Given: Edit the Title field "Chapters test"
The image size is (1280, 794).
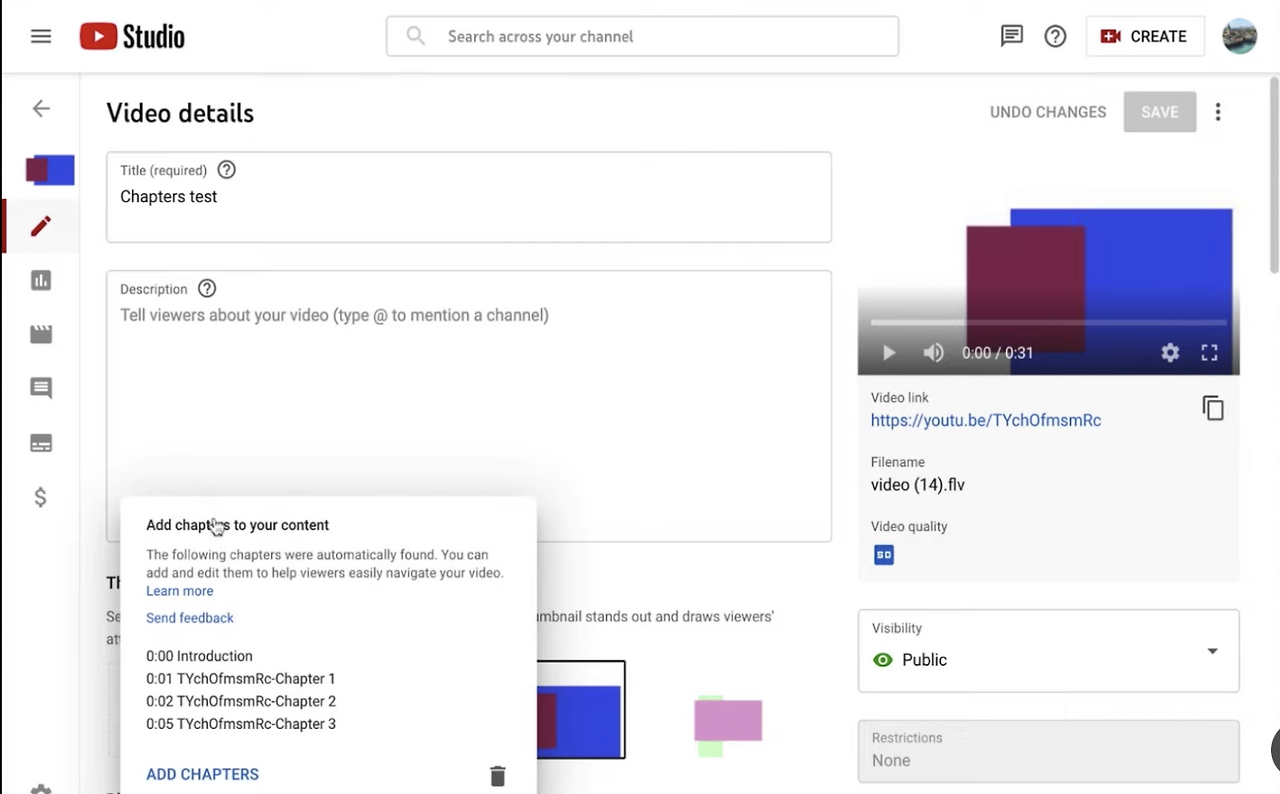Looking at the screenshot, I should (469, 197).
